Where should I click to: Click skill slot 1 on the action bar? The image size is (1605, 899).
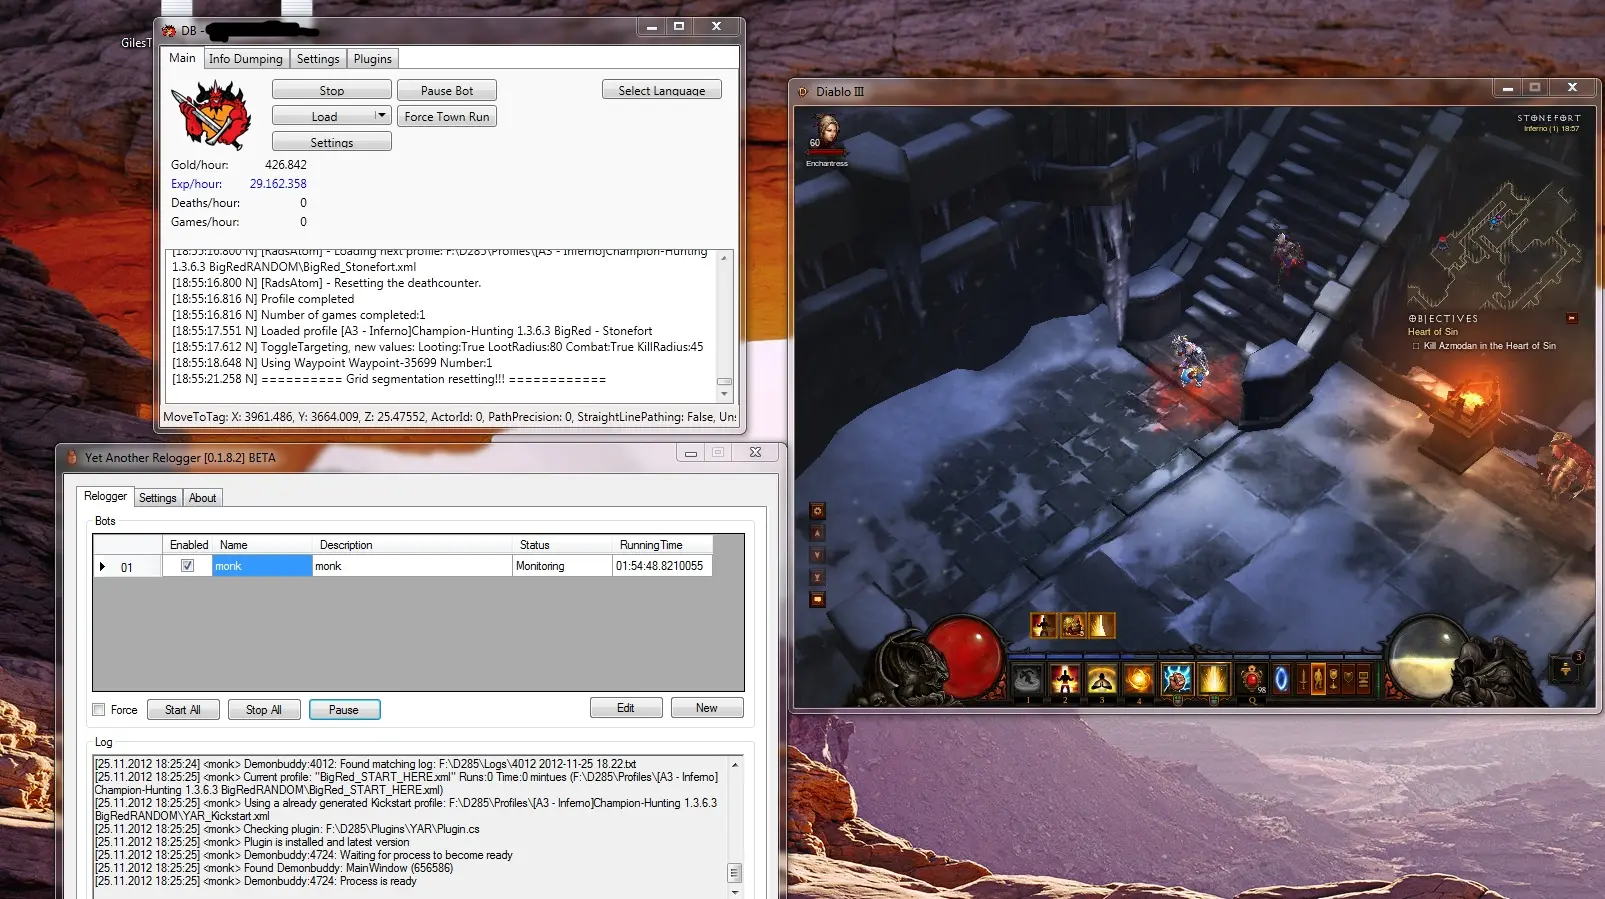[x=1027, y=679]
